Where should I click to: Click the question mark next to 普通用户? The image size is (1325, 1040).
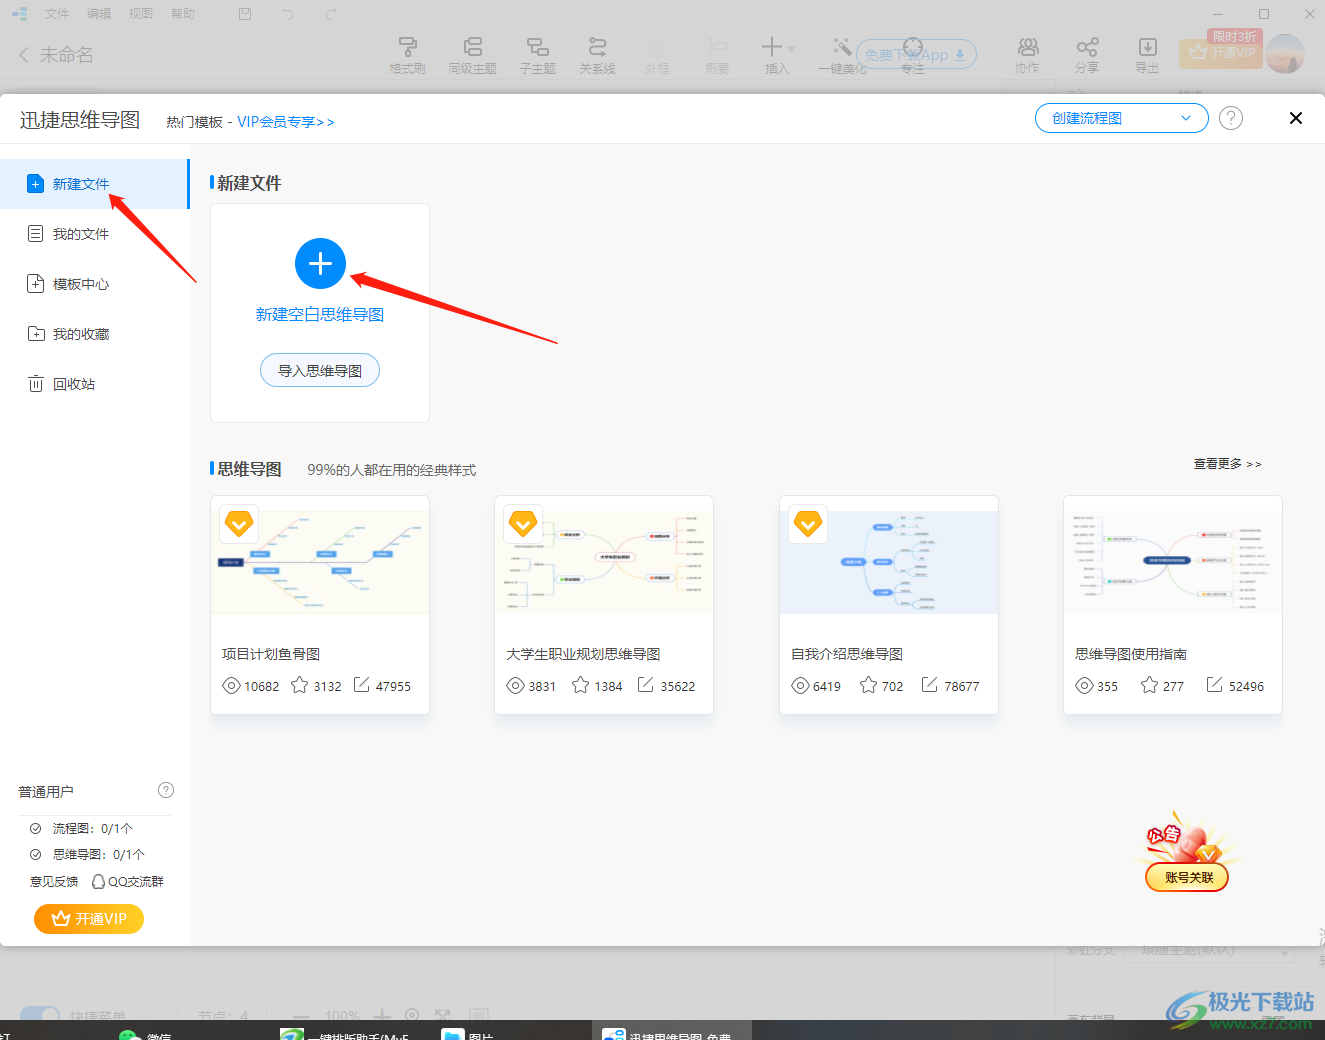click(166, 790)
